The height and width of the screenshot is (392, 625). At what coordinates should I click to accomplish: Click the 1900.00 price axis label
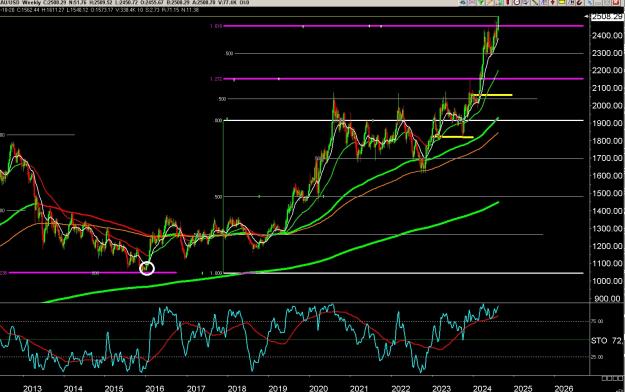pos(606,123)
